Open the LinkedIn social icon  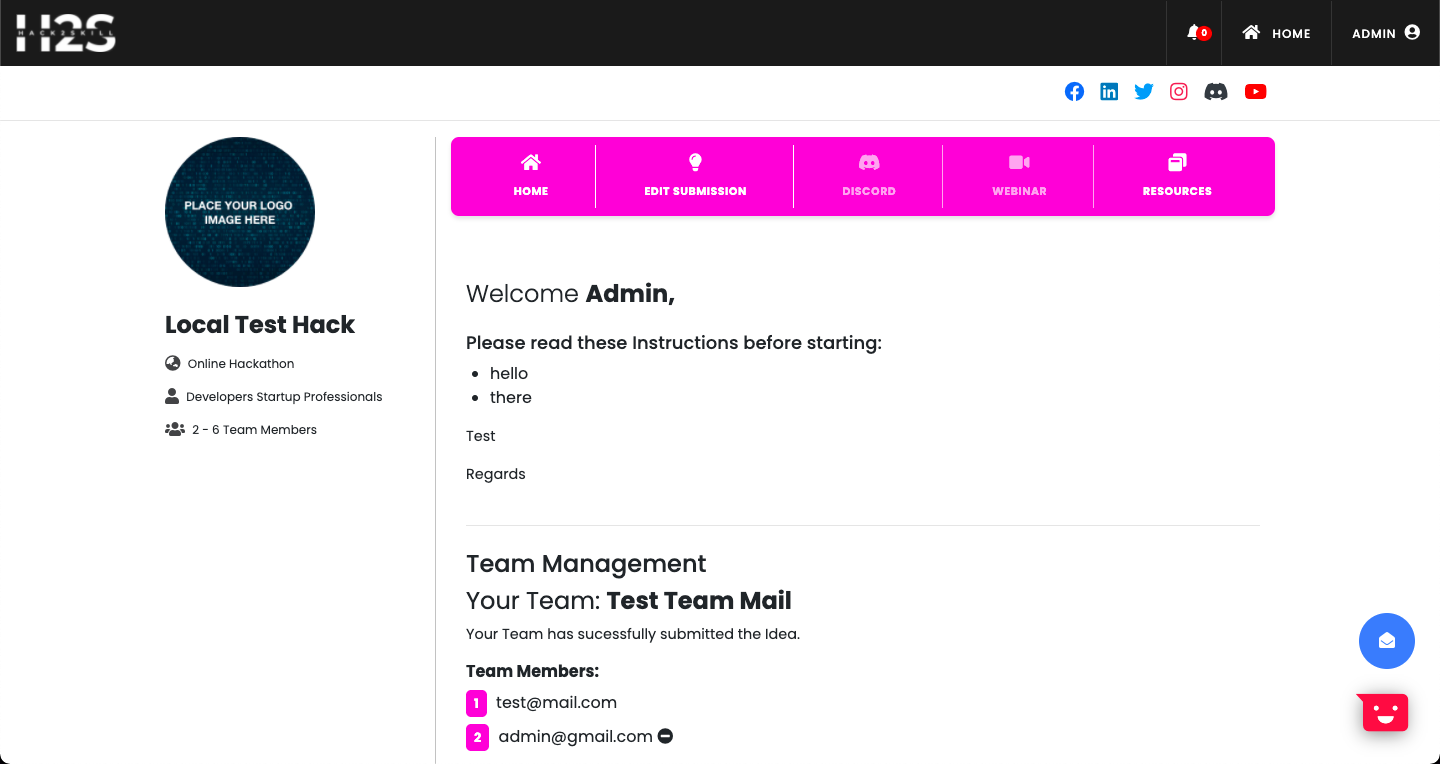pyautogui.click(x=1109, y=92)
